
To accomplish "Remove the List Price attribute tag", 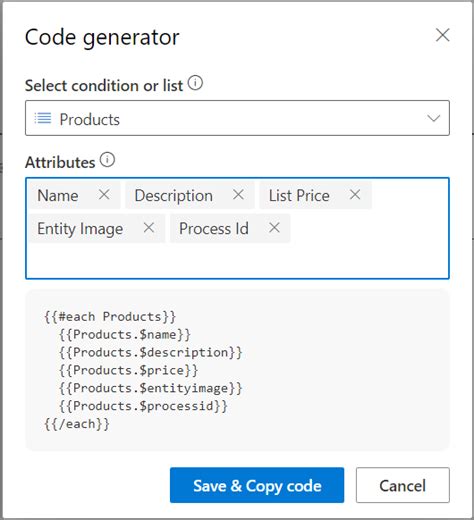I will pos(355,194).
